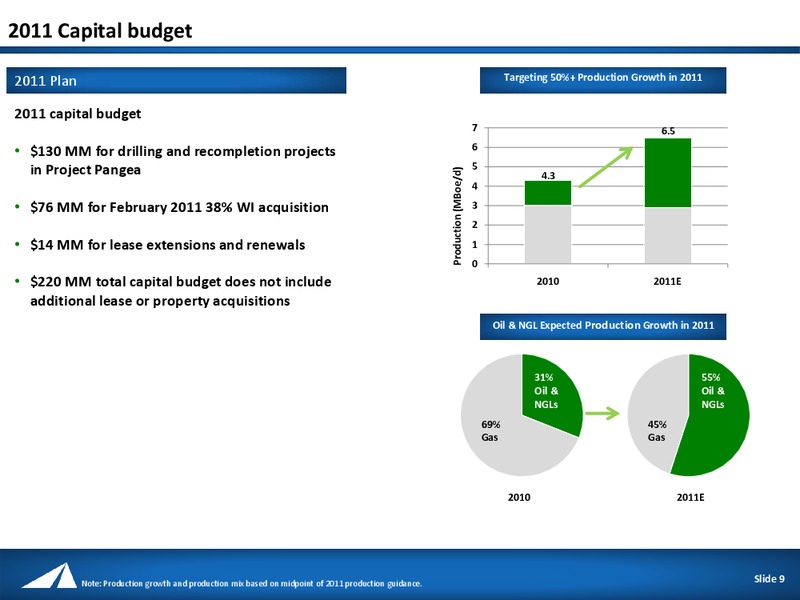Click the gray segment of the 2010 bar
The height and width of the screenshot is (600, 800).
[548, 235]
